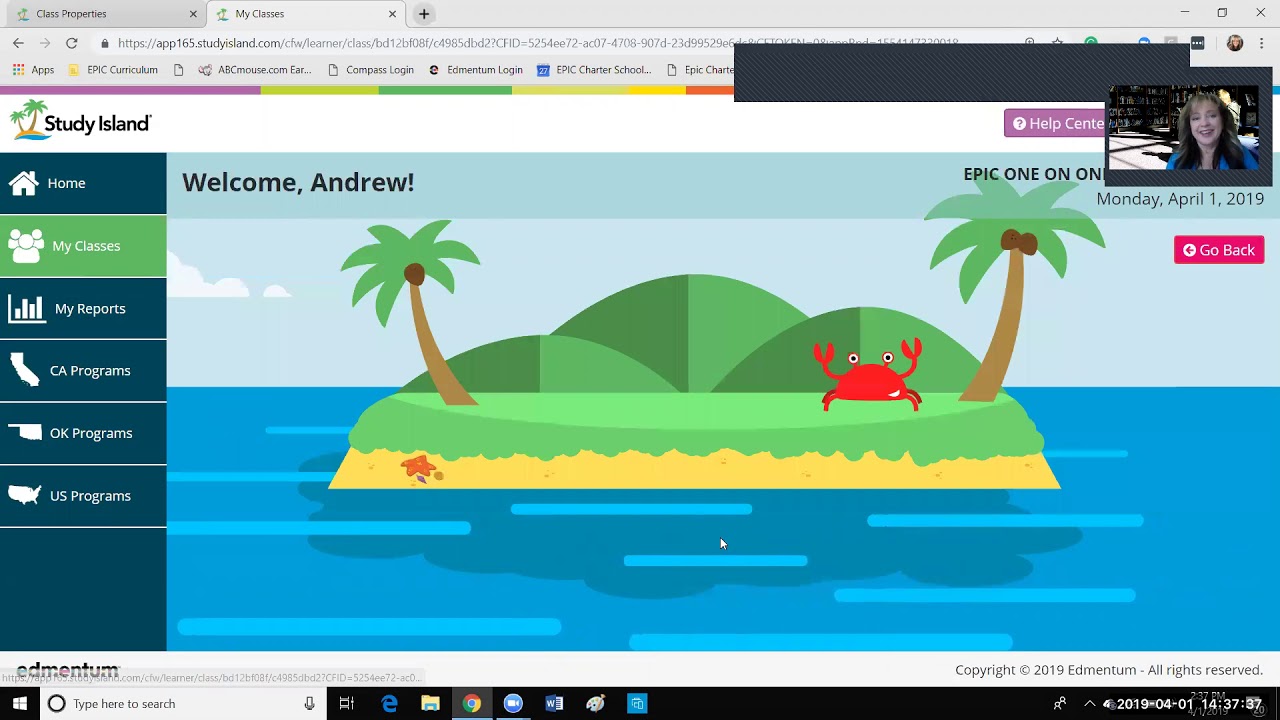
Task: Open the Help Center button
Action: click(x=1056, y=124)
